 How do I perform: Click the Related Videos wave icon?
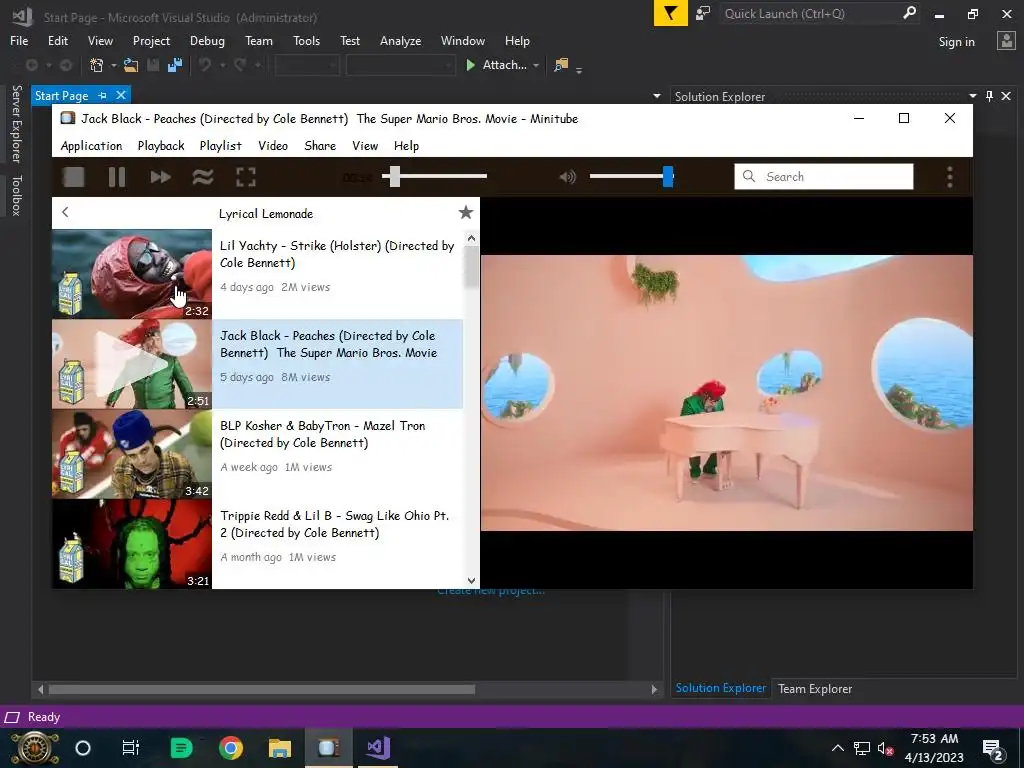[x=203, y=177]
